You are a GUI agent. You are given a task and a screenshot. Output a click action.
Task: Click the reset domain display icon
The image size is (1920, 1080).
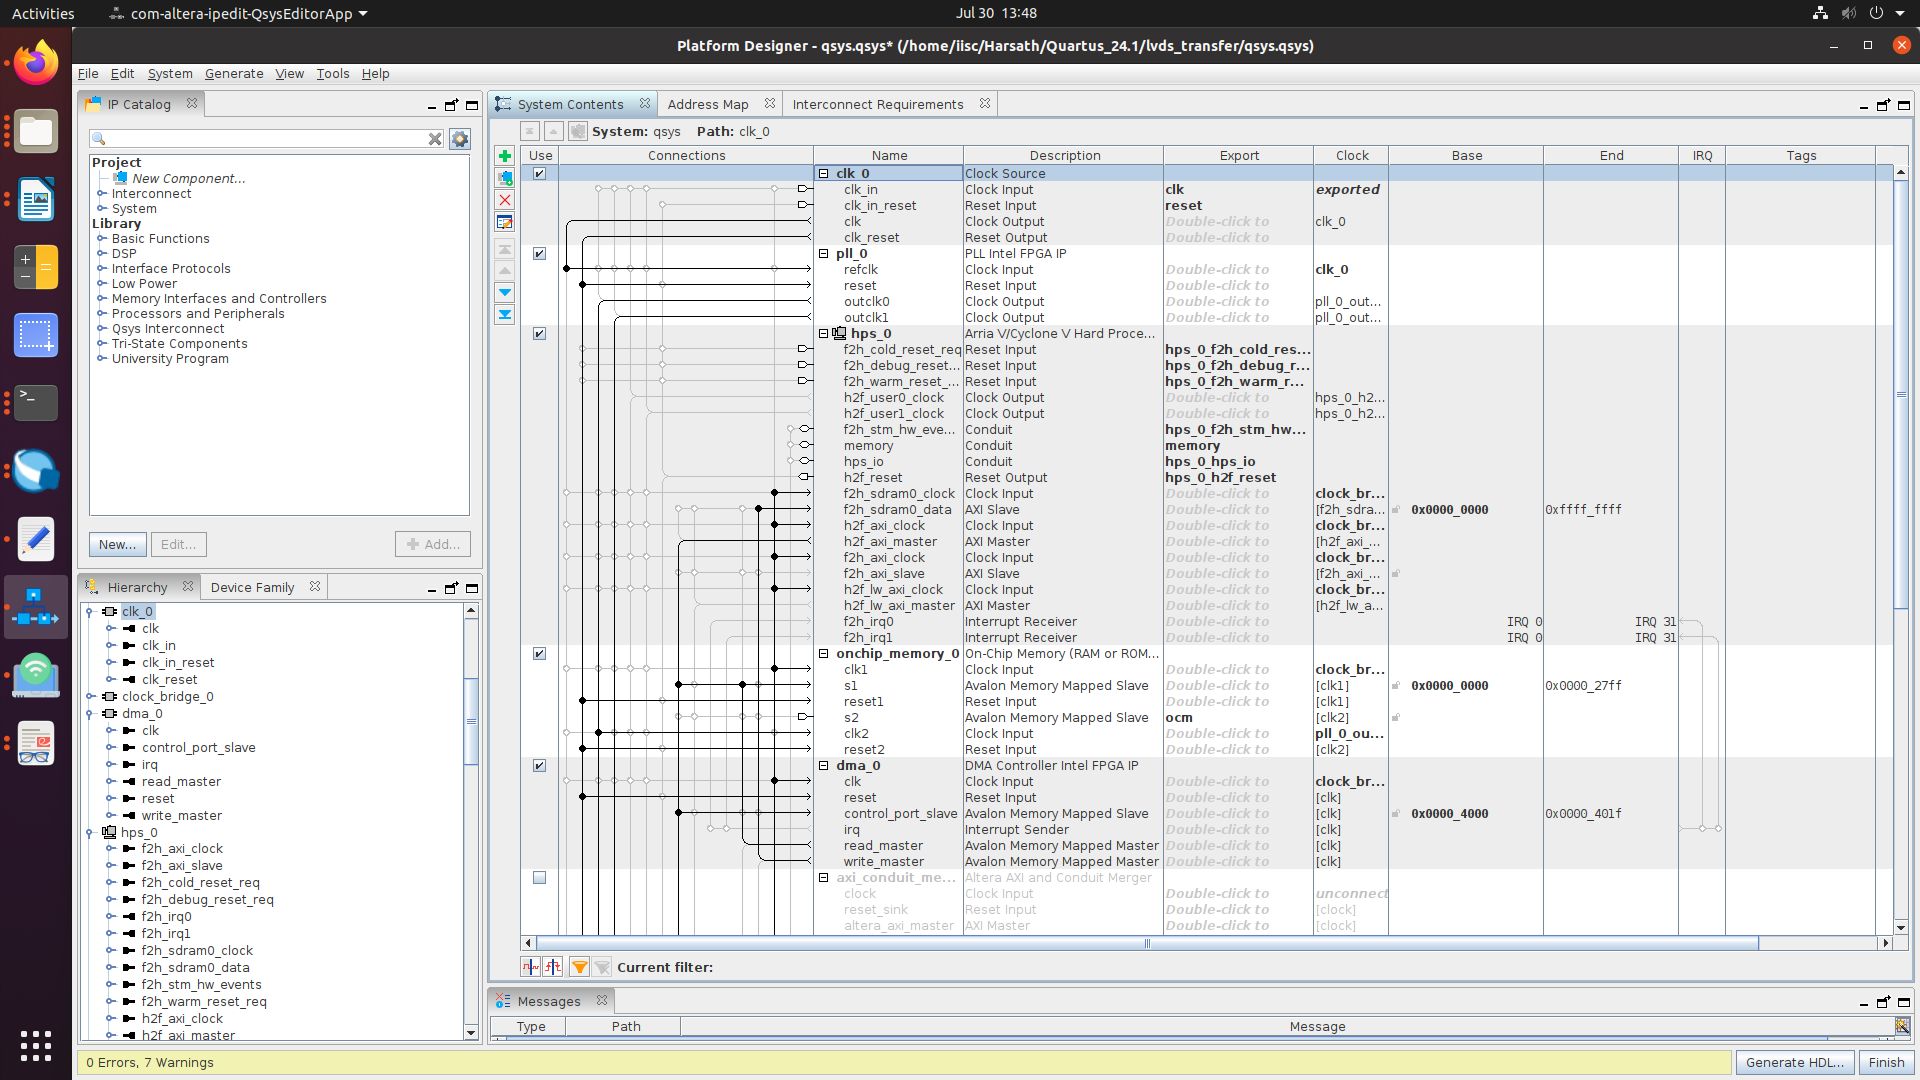[x=553, y=967]
